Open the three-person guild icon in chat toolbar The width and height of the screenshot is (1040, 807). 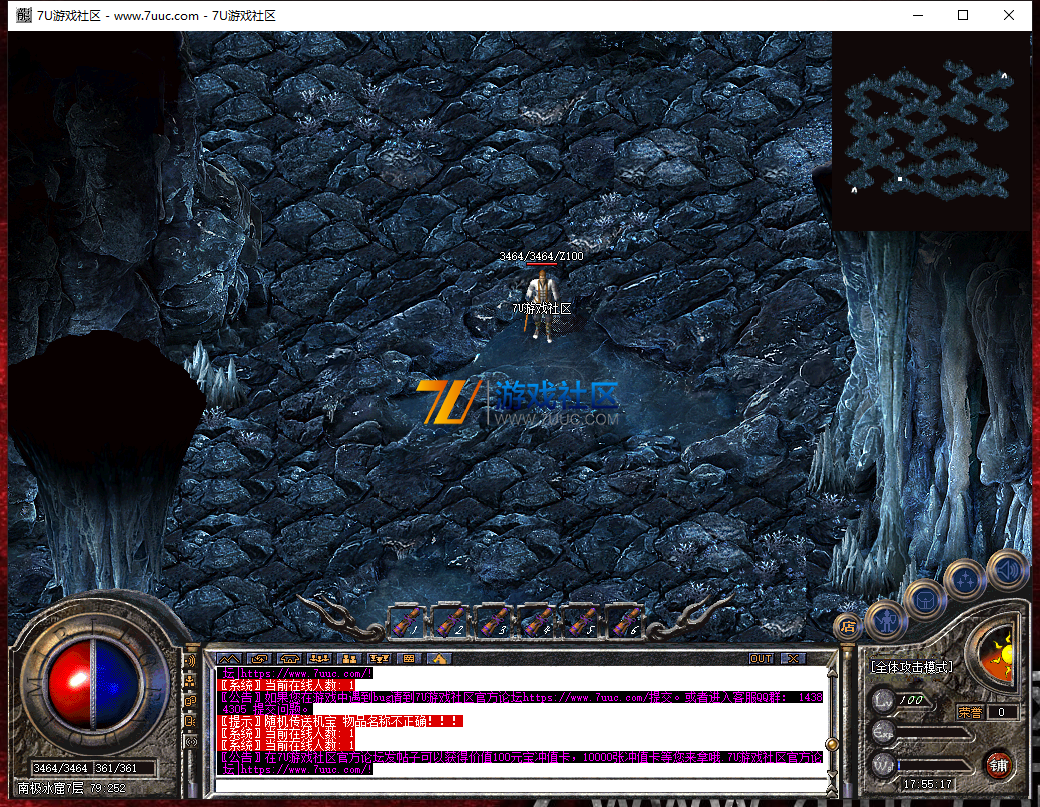(320, 658)
